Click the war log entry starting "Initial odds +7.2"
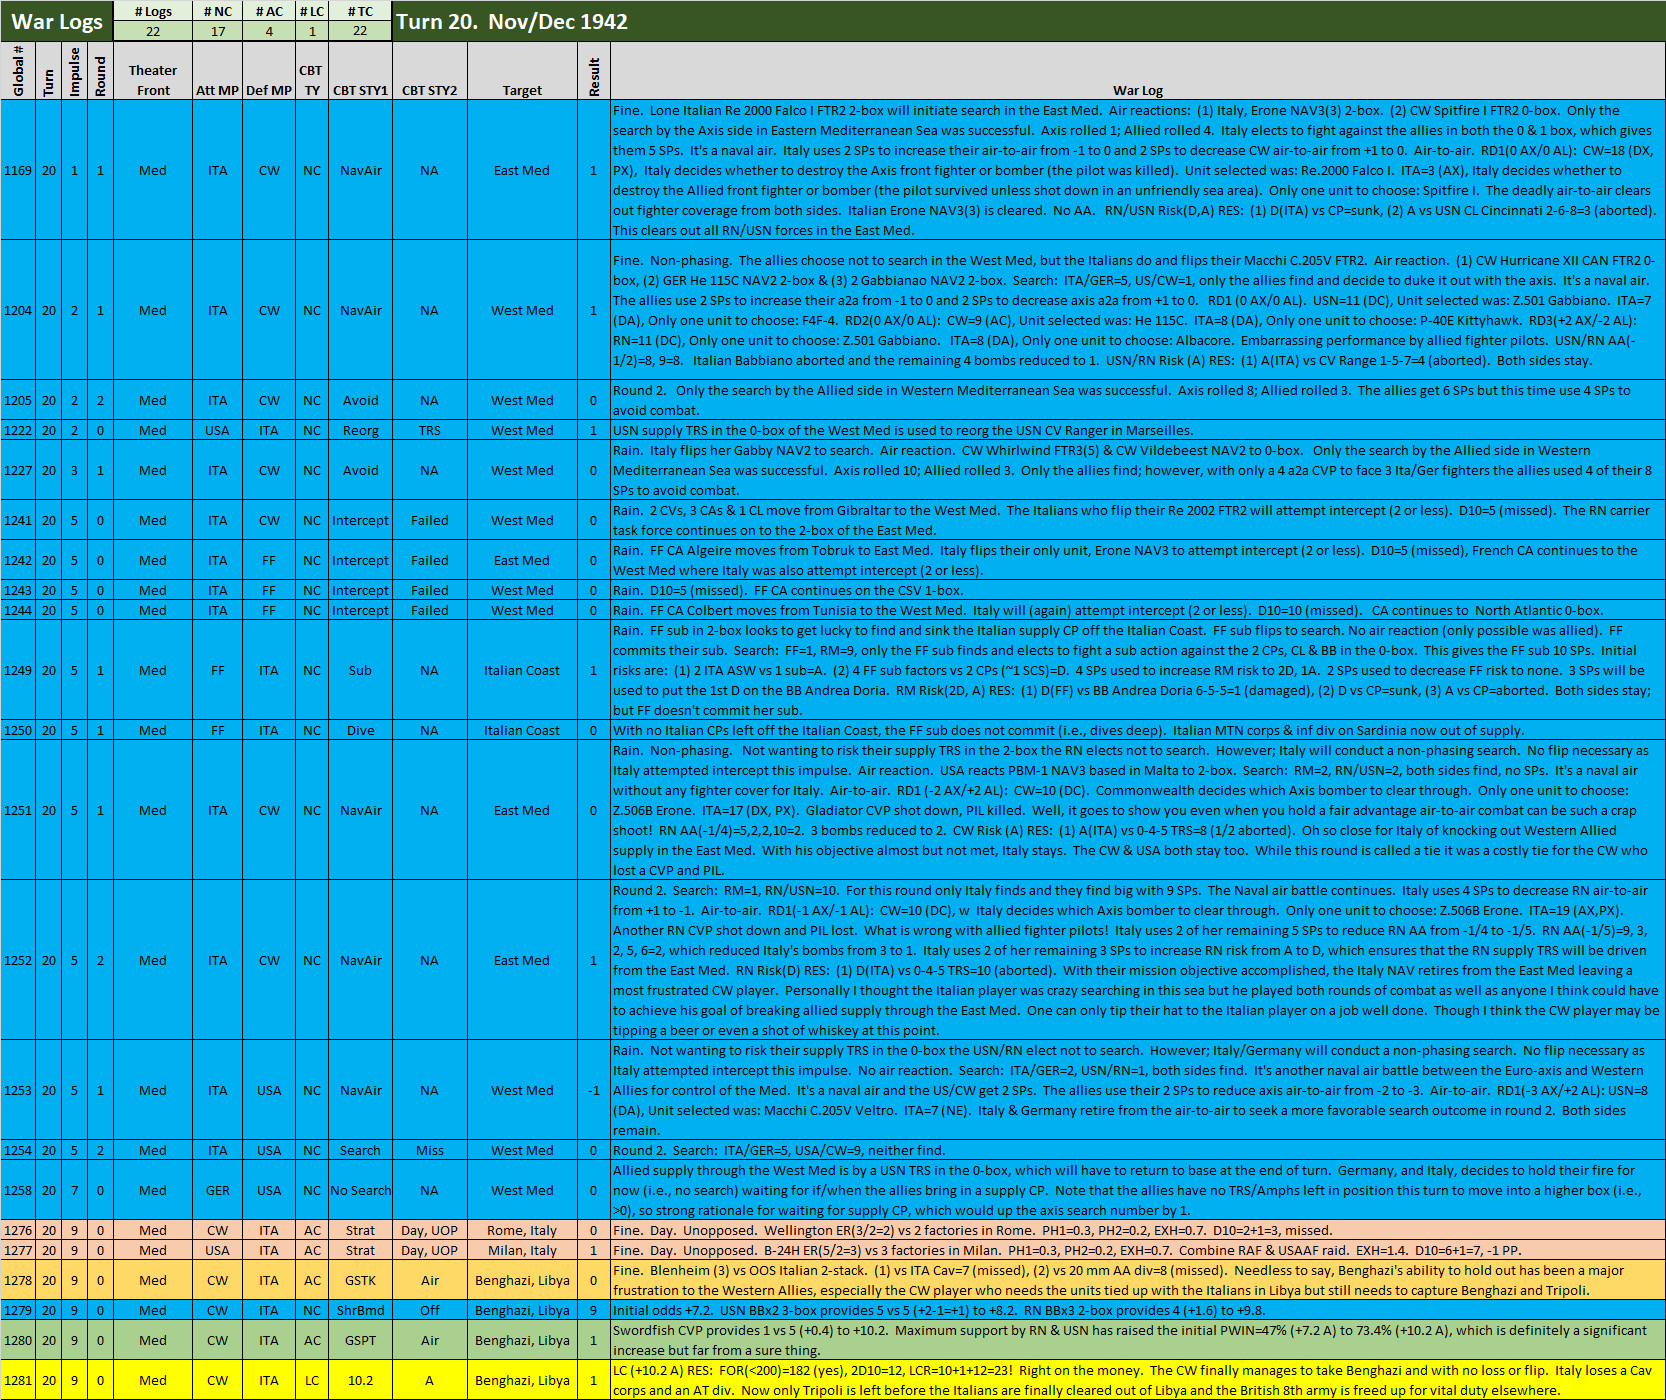The image size is (1666, 1400). pyautogui.click(x=1138, y=1310)
